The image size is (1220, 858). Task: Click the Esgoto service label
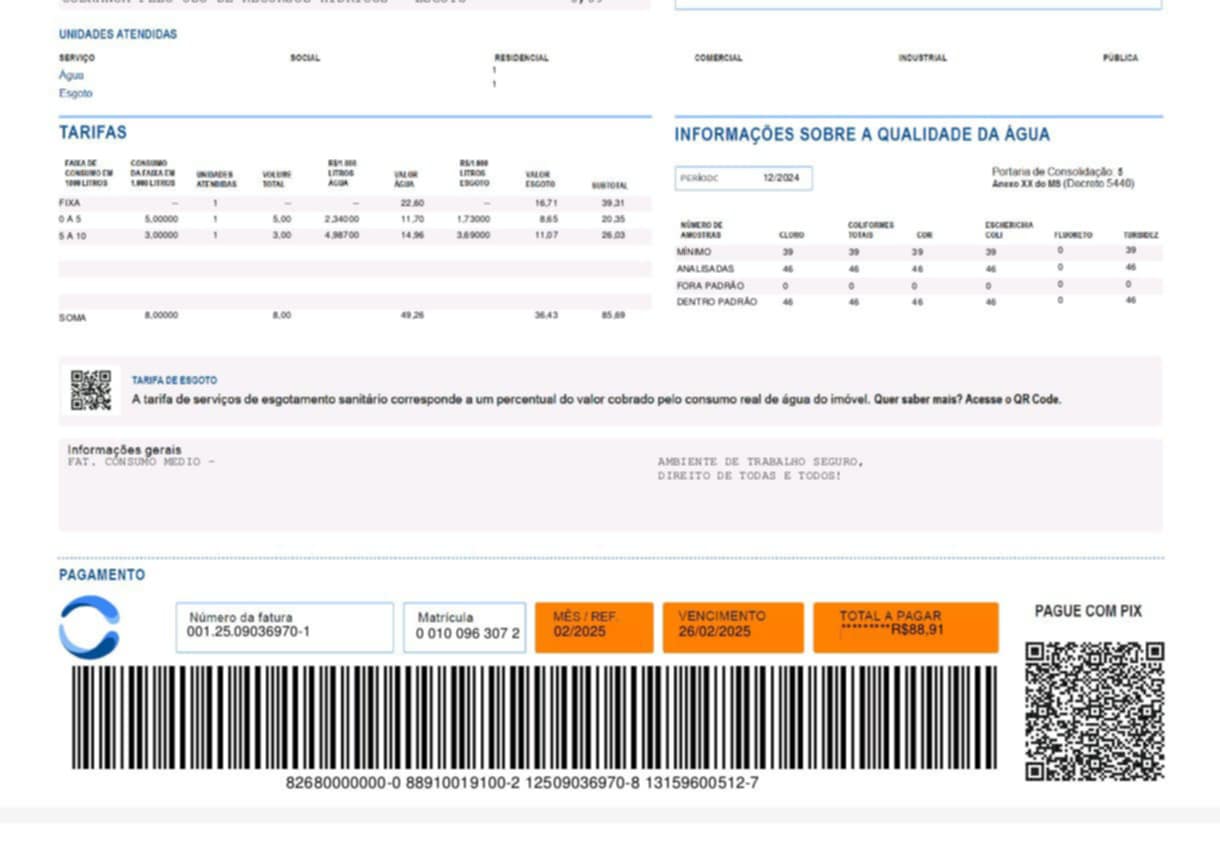75,93
